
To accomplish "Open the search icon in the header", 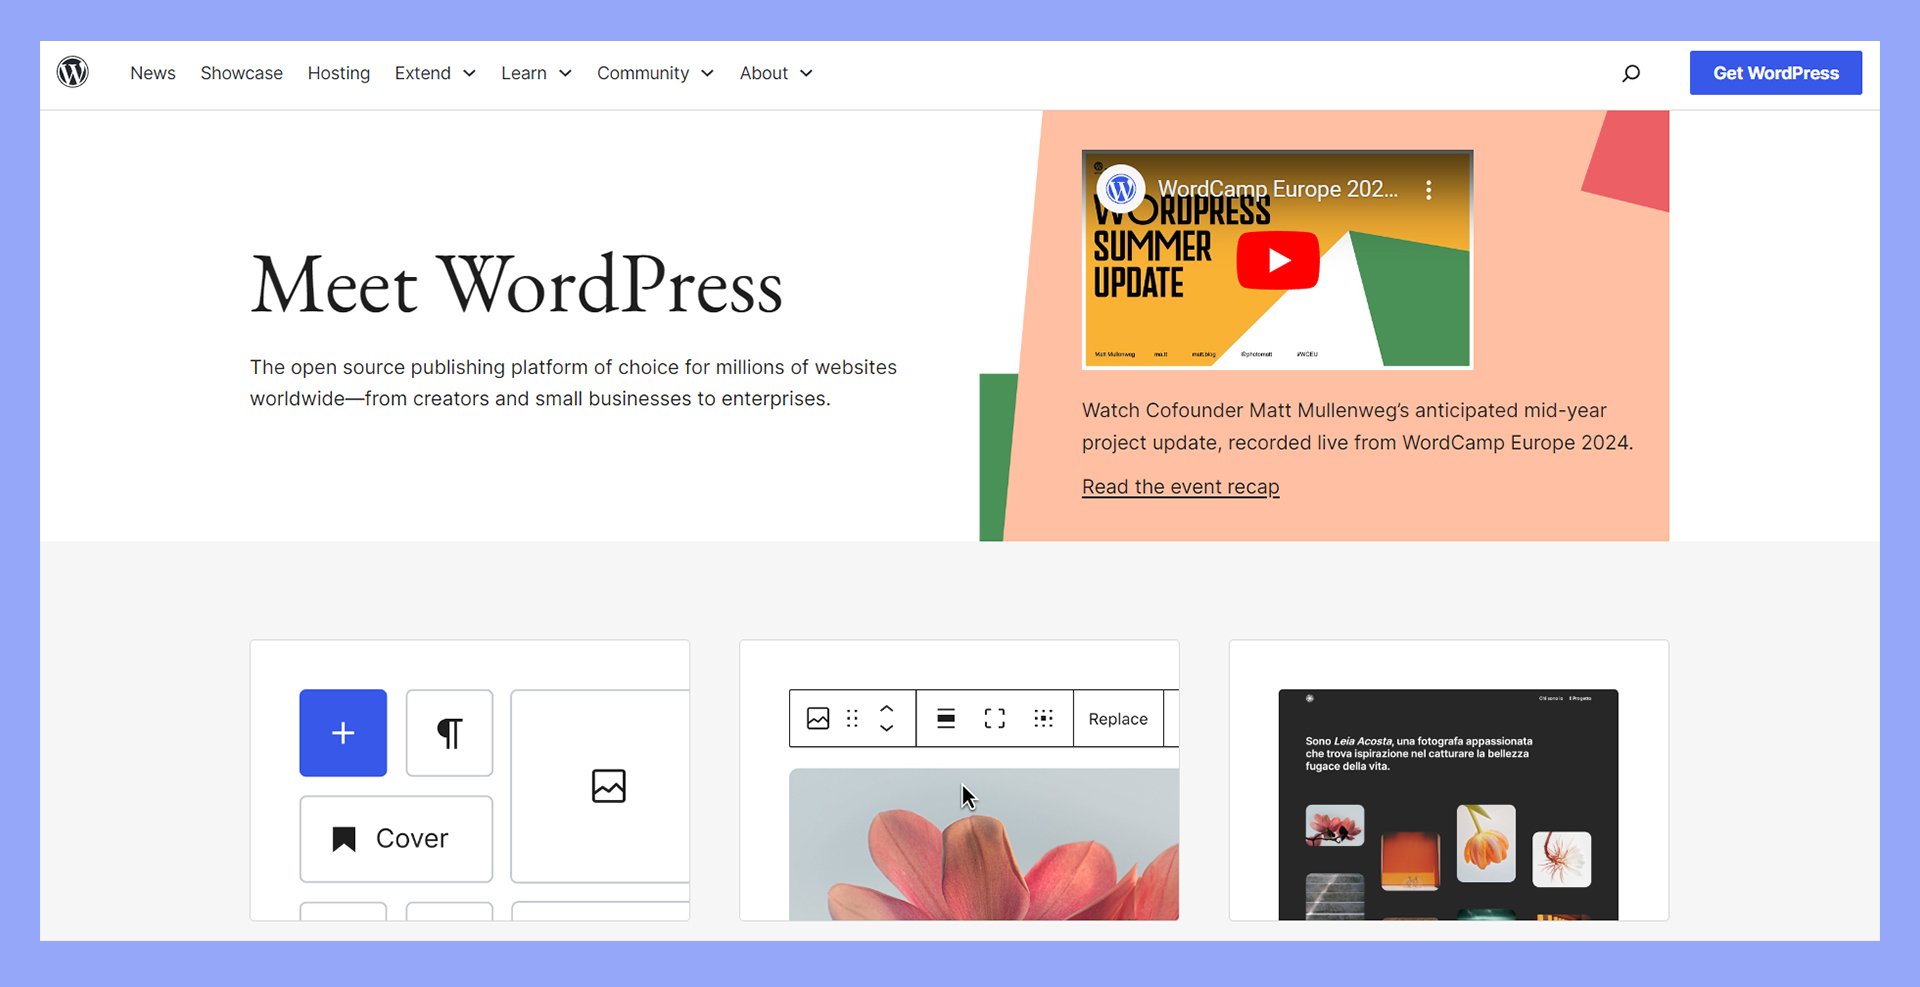I will (x=1630, y=73).
